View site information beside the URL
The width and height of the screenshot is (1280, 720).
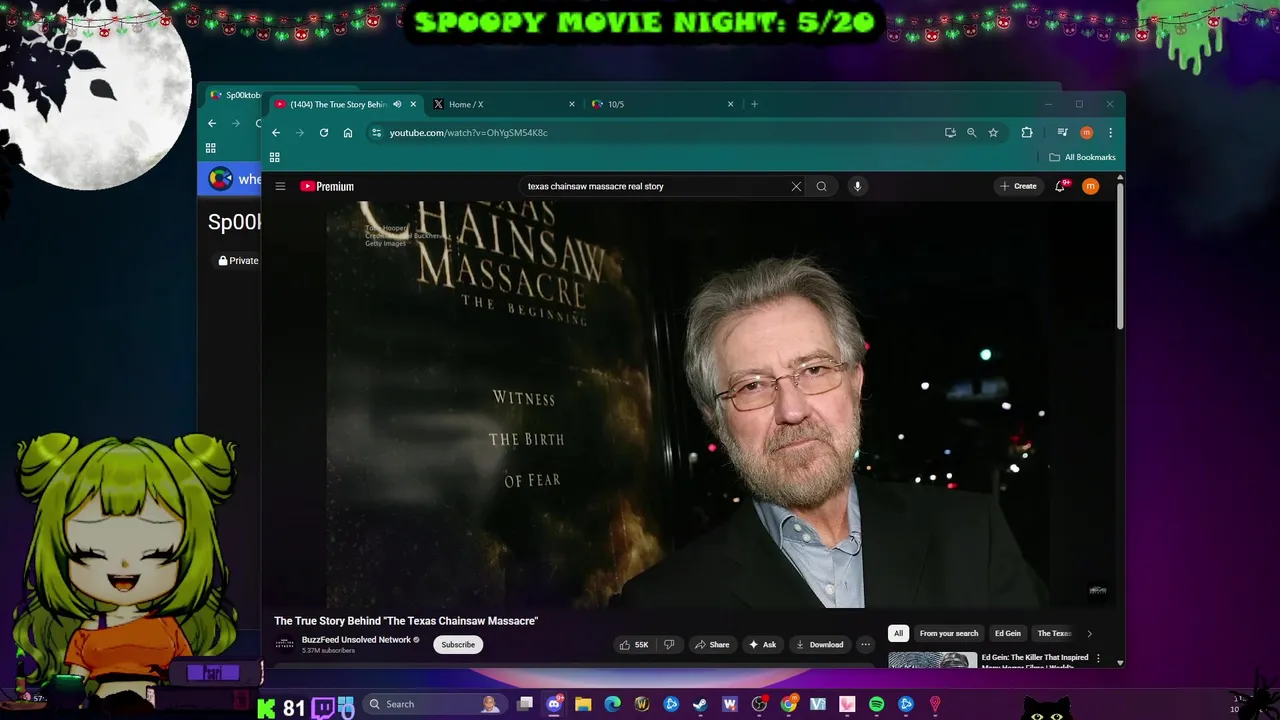[376, 132]
